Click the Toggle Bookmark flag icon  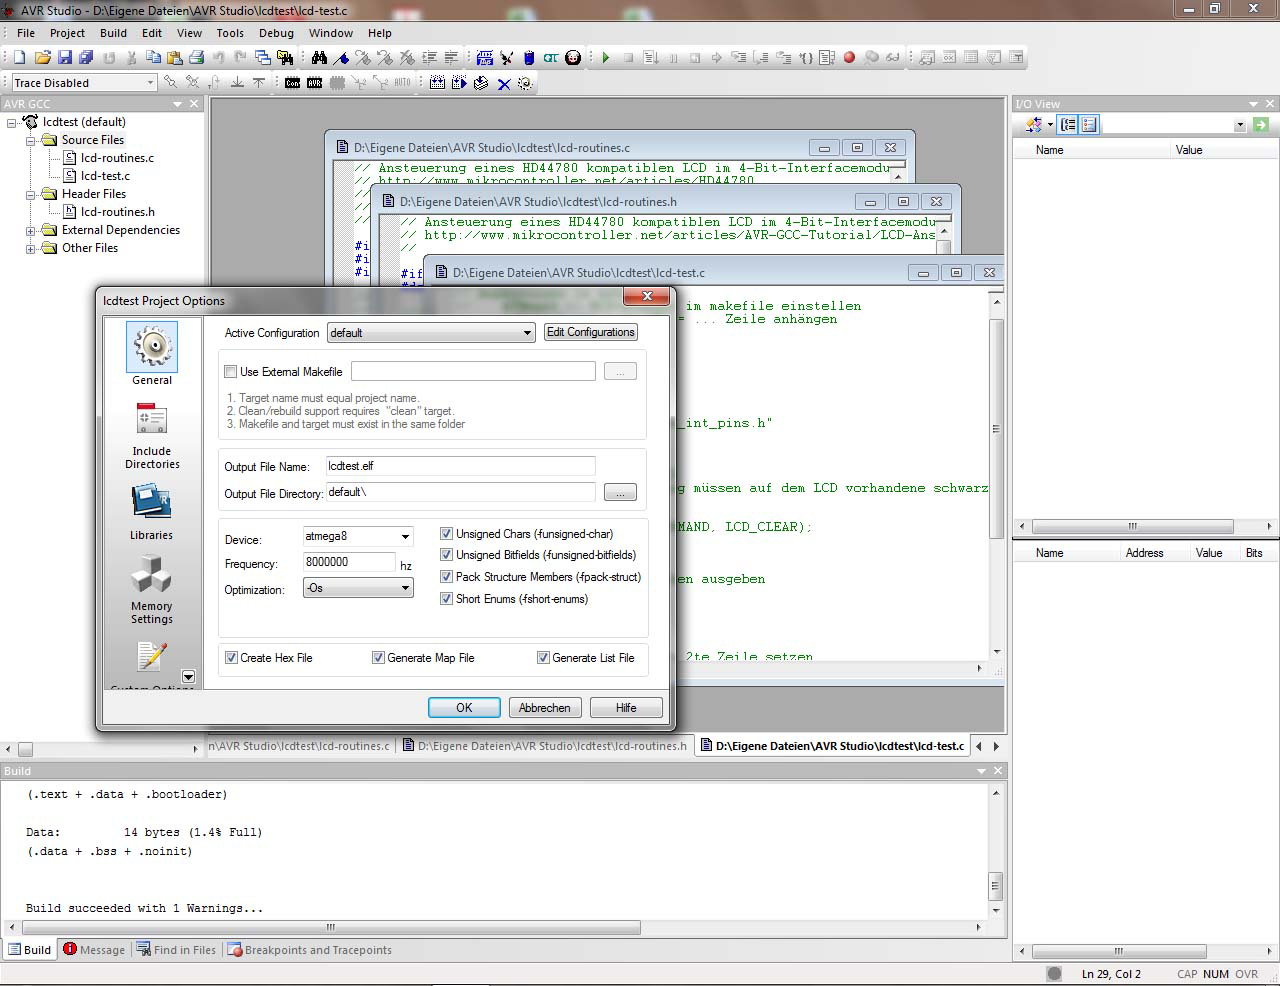341,57
